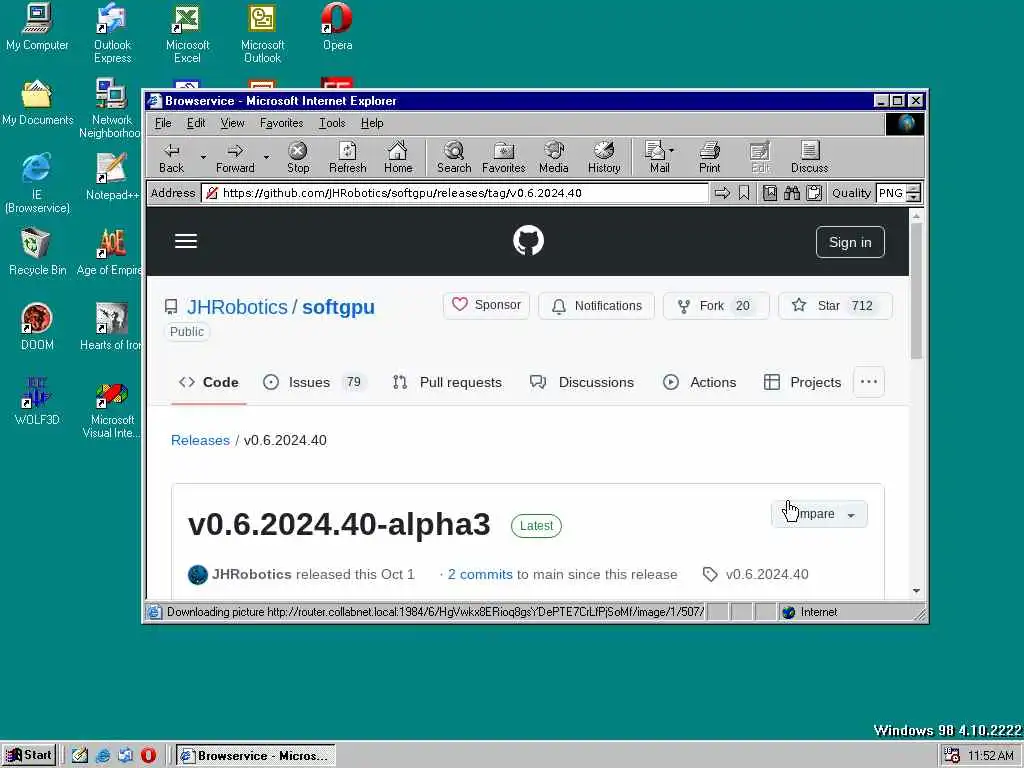Open the Back history dropdown arrow
This screenshot has width=1024, height=768.
(203, 157)
